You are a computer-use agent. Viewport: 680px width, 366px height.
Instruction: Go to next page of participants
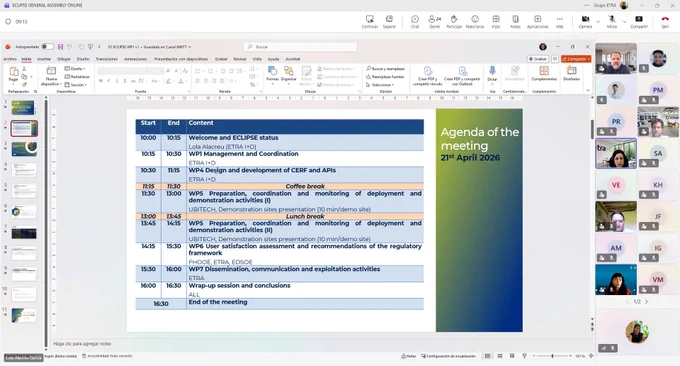point(647,302)
